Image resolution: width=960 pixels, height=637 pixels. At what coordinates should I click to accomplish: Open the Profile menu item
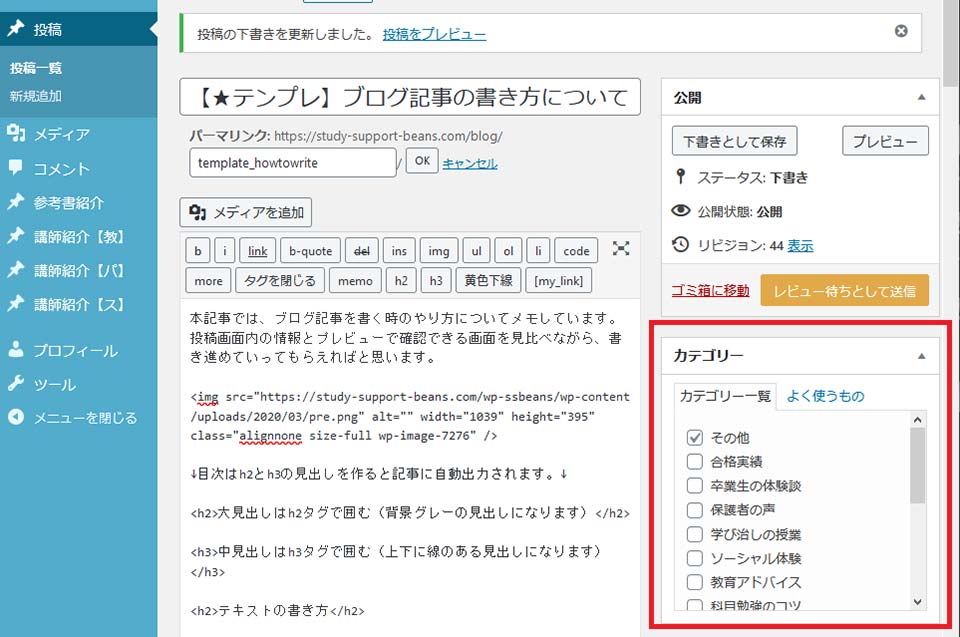pyautogui.click(x=75, y=351)
